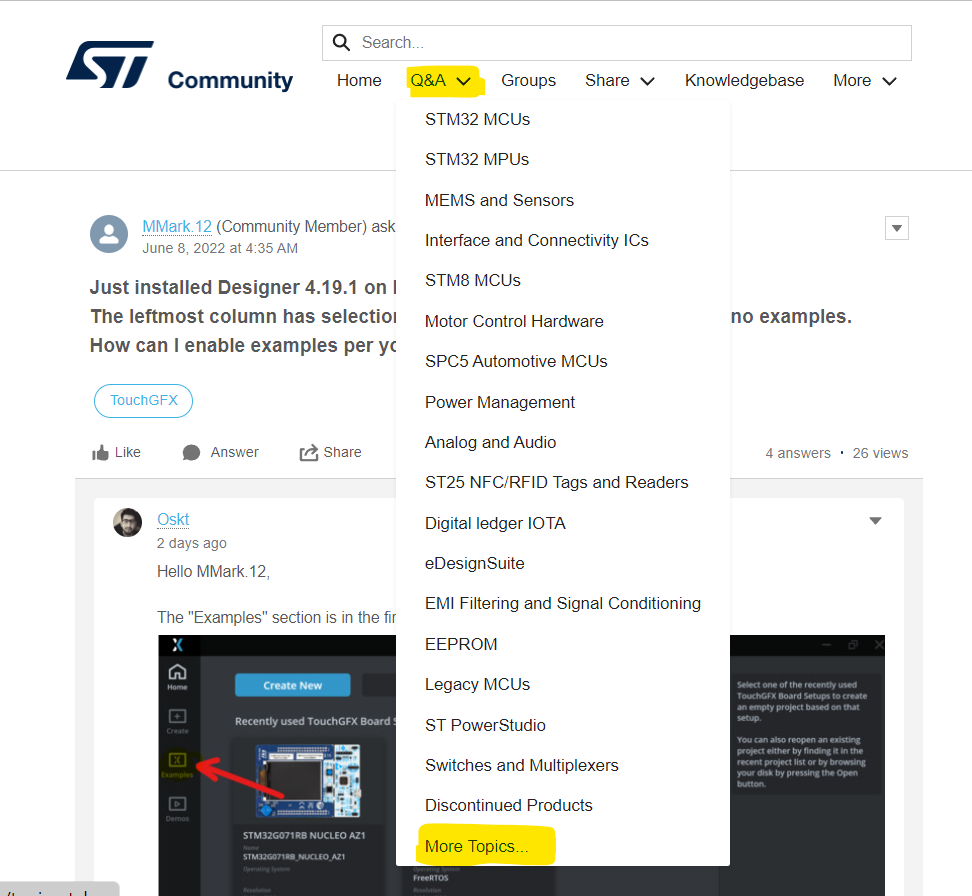972x896 pixels.
Task: Go to the Home tab
Action: 359,81
